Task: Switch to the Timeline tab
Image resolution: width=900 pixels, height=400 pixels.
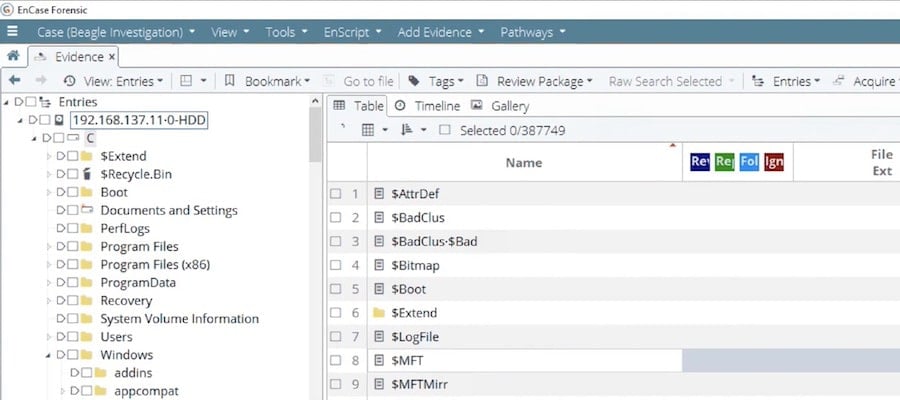Action: point(428,106)
